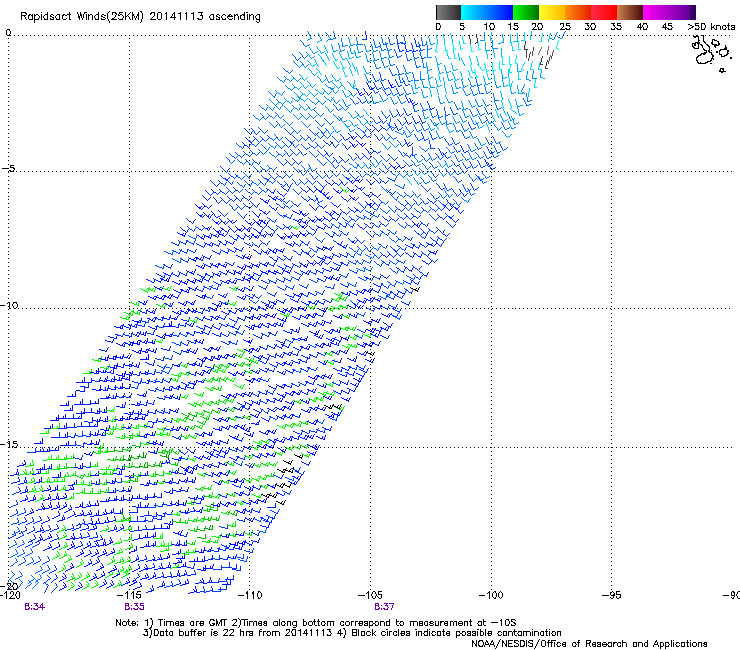Click the green 15-20 knots color band
Screen dimensions: 740x650
tap(526, 12)
